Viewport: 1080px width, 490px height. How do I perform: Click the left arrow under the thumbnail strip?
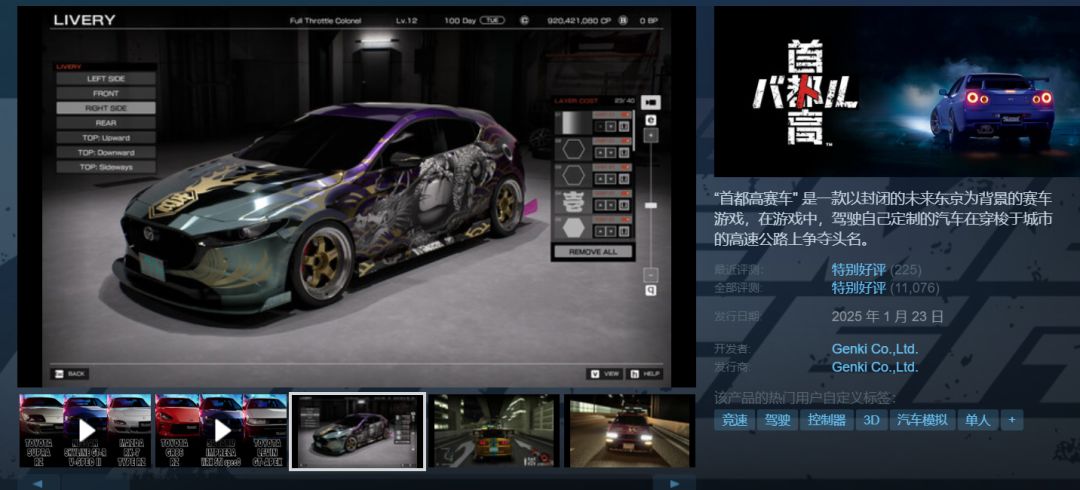[x=36, y=483]
